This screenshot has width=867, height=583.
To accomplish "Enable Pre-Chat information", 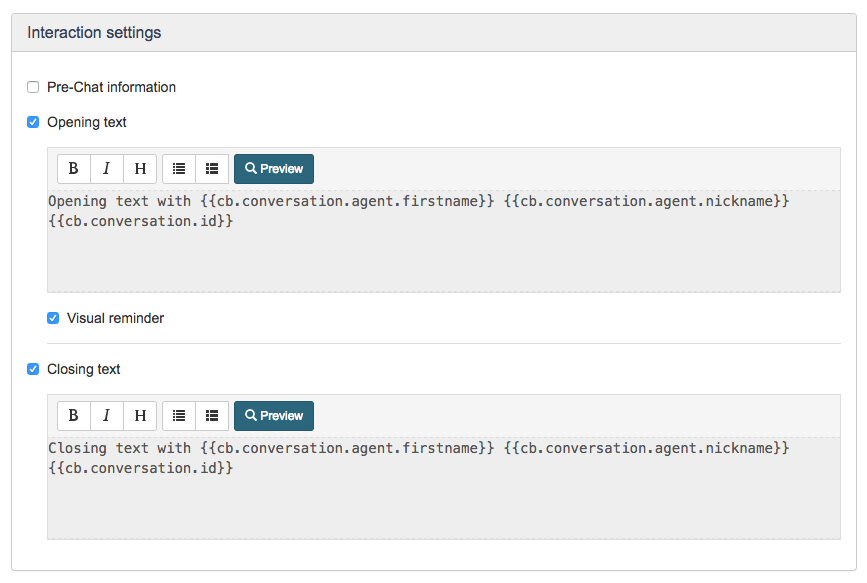I will coord(32,87).
